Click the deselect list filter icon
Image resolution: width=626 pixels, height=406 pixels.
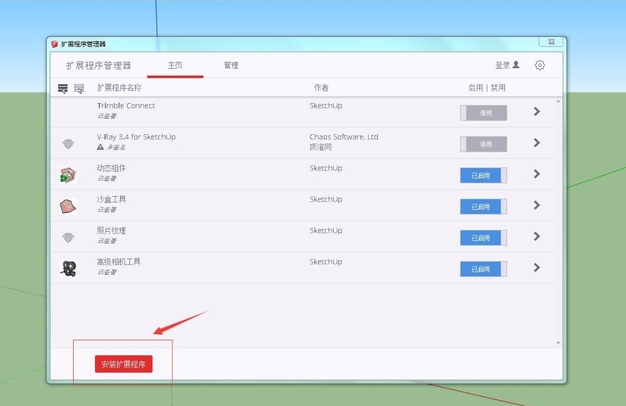(x=79, y=89)
